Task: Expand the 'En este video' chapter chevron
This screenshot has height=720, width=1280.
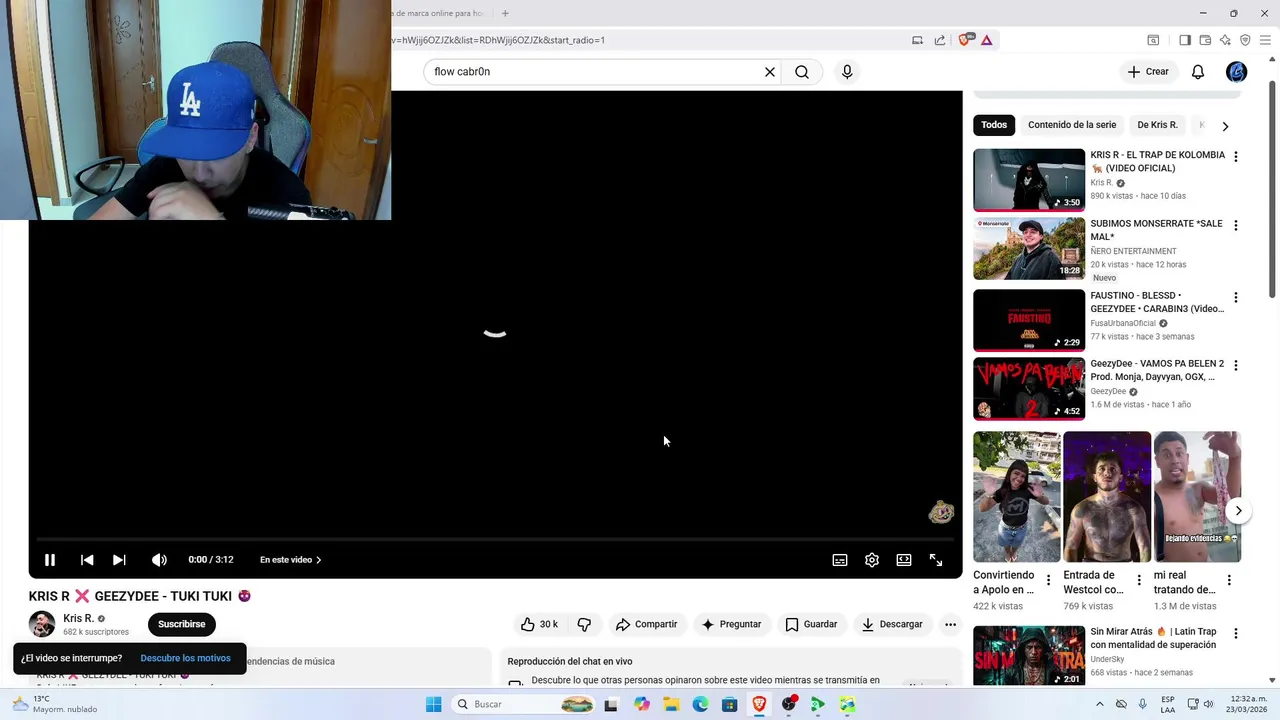Action: (x=318, y=560)
